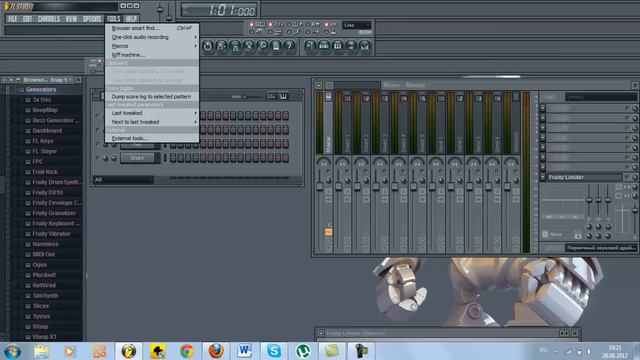
Task: Click the graph editor icon in step sequencer
Action: pyautogui.click(x=271, y=97)
